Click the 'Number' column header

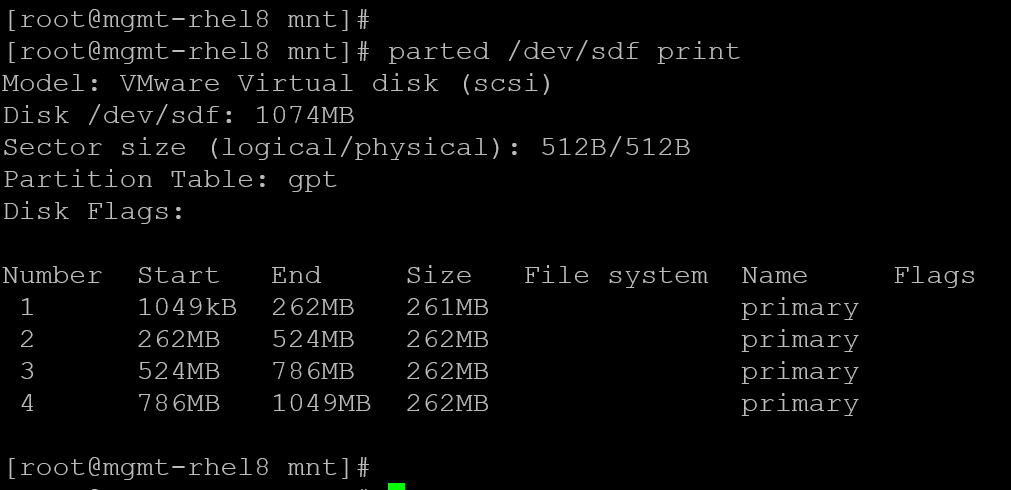[x=52, y=276]
